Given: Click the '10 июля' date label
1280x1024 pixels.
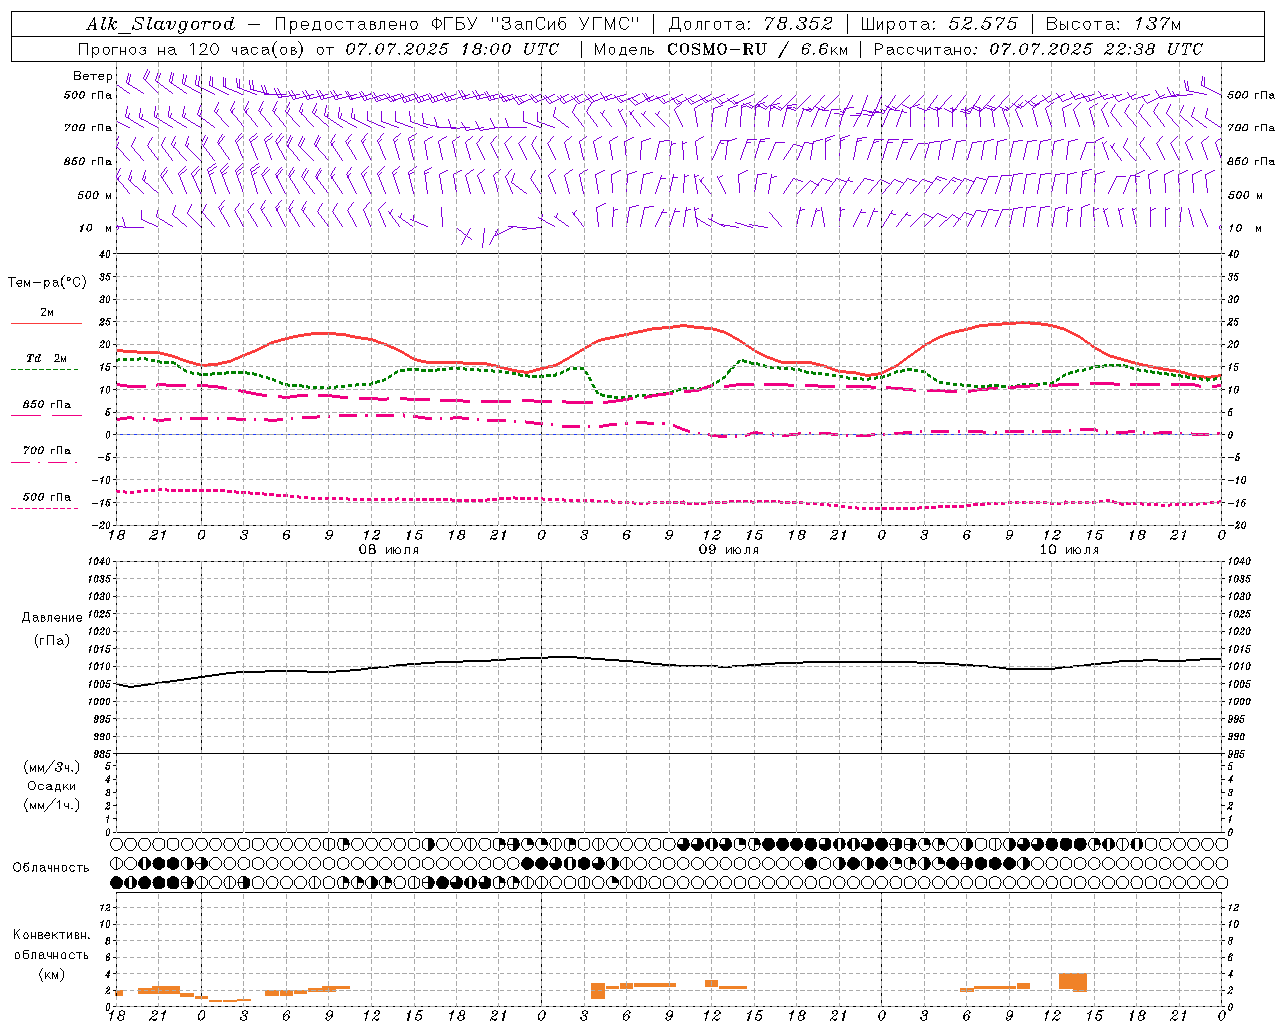Looking at the screenshot, I should coord(1068,550).
